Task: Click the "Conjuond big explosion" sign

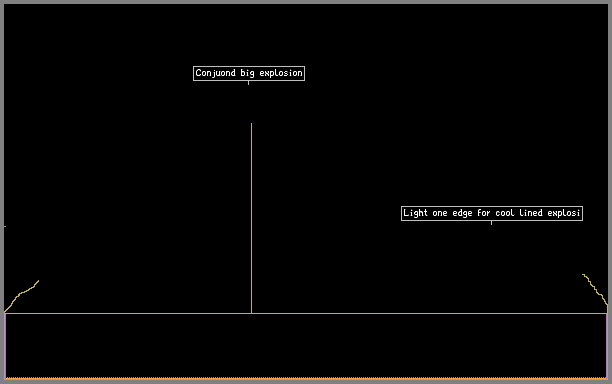Action: [249, 73]
